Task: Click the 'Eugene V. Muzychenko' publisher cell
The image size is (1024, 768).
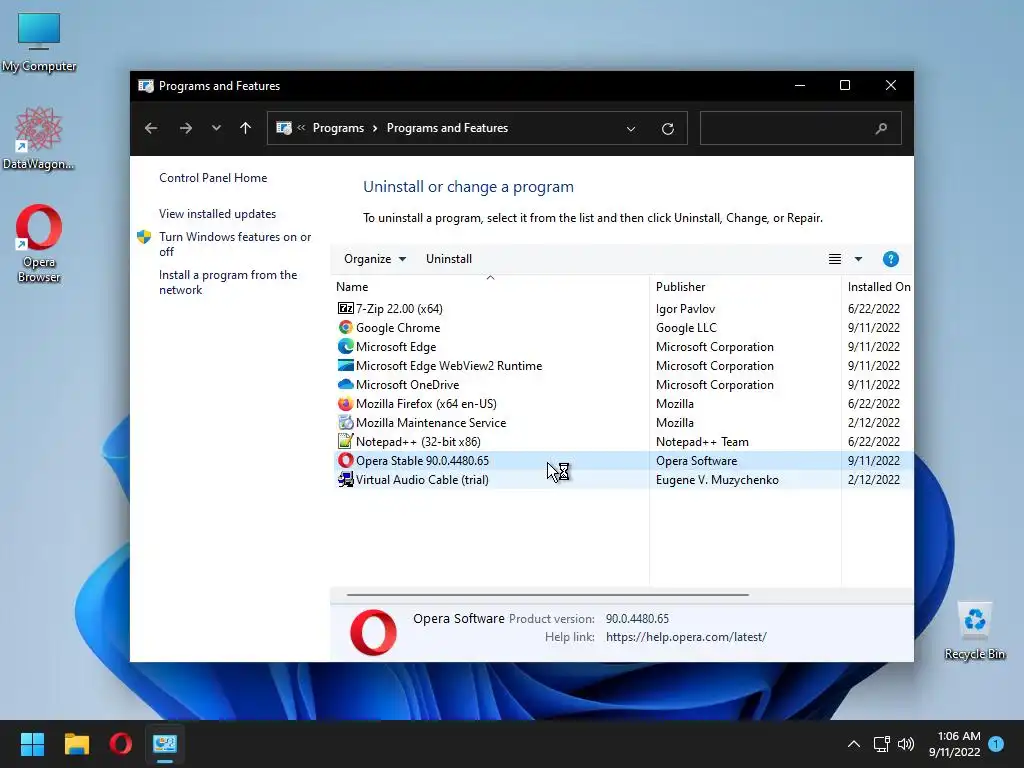Action: tap(717, 479)
